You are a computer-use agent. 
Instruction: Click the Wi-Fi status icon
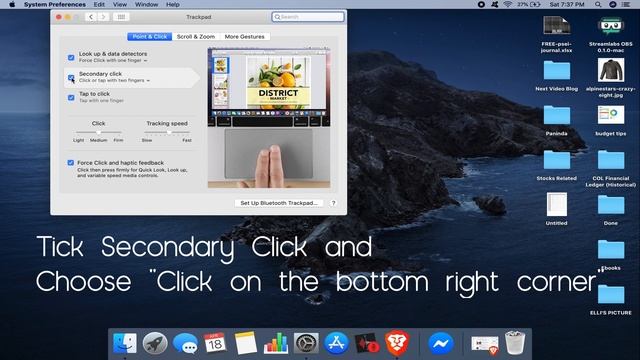(508, 4)
